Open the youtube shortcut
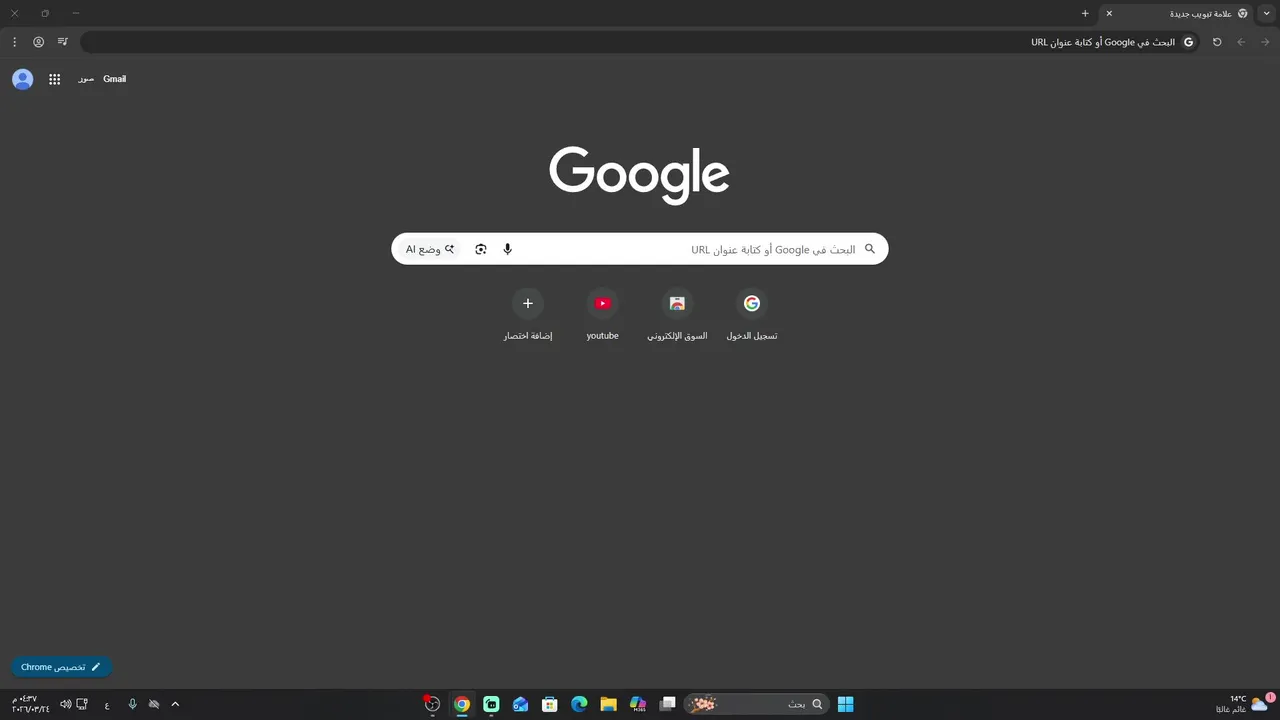The height and width of the screenshot is (720, 1280). 602,313
